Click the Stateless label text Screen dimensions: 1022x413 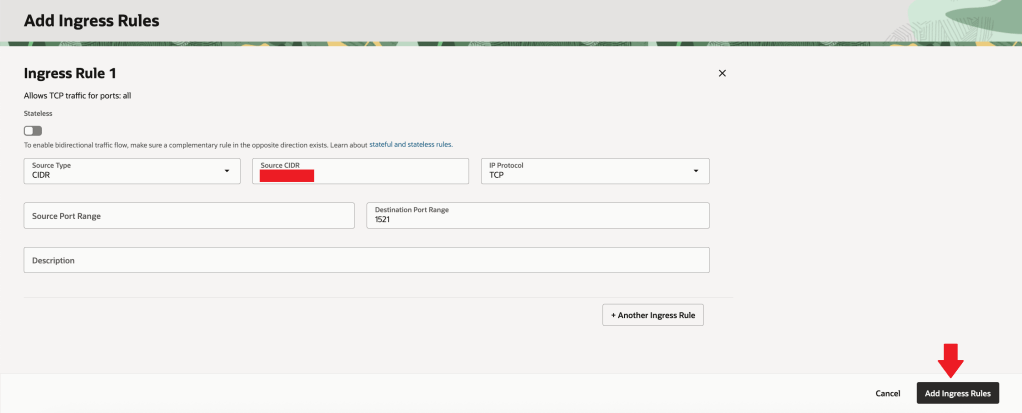37,114
